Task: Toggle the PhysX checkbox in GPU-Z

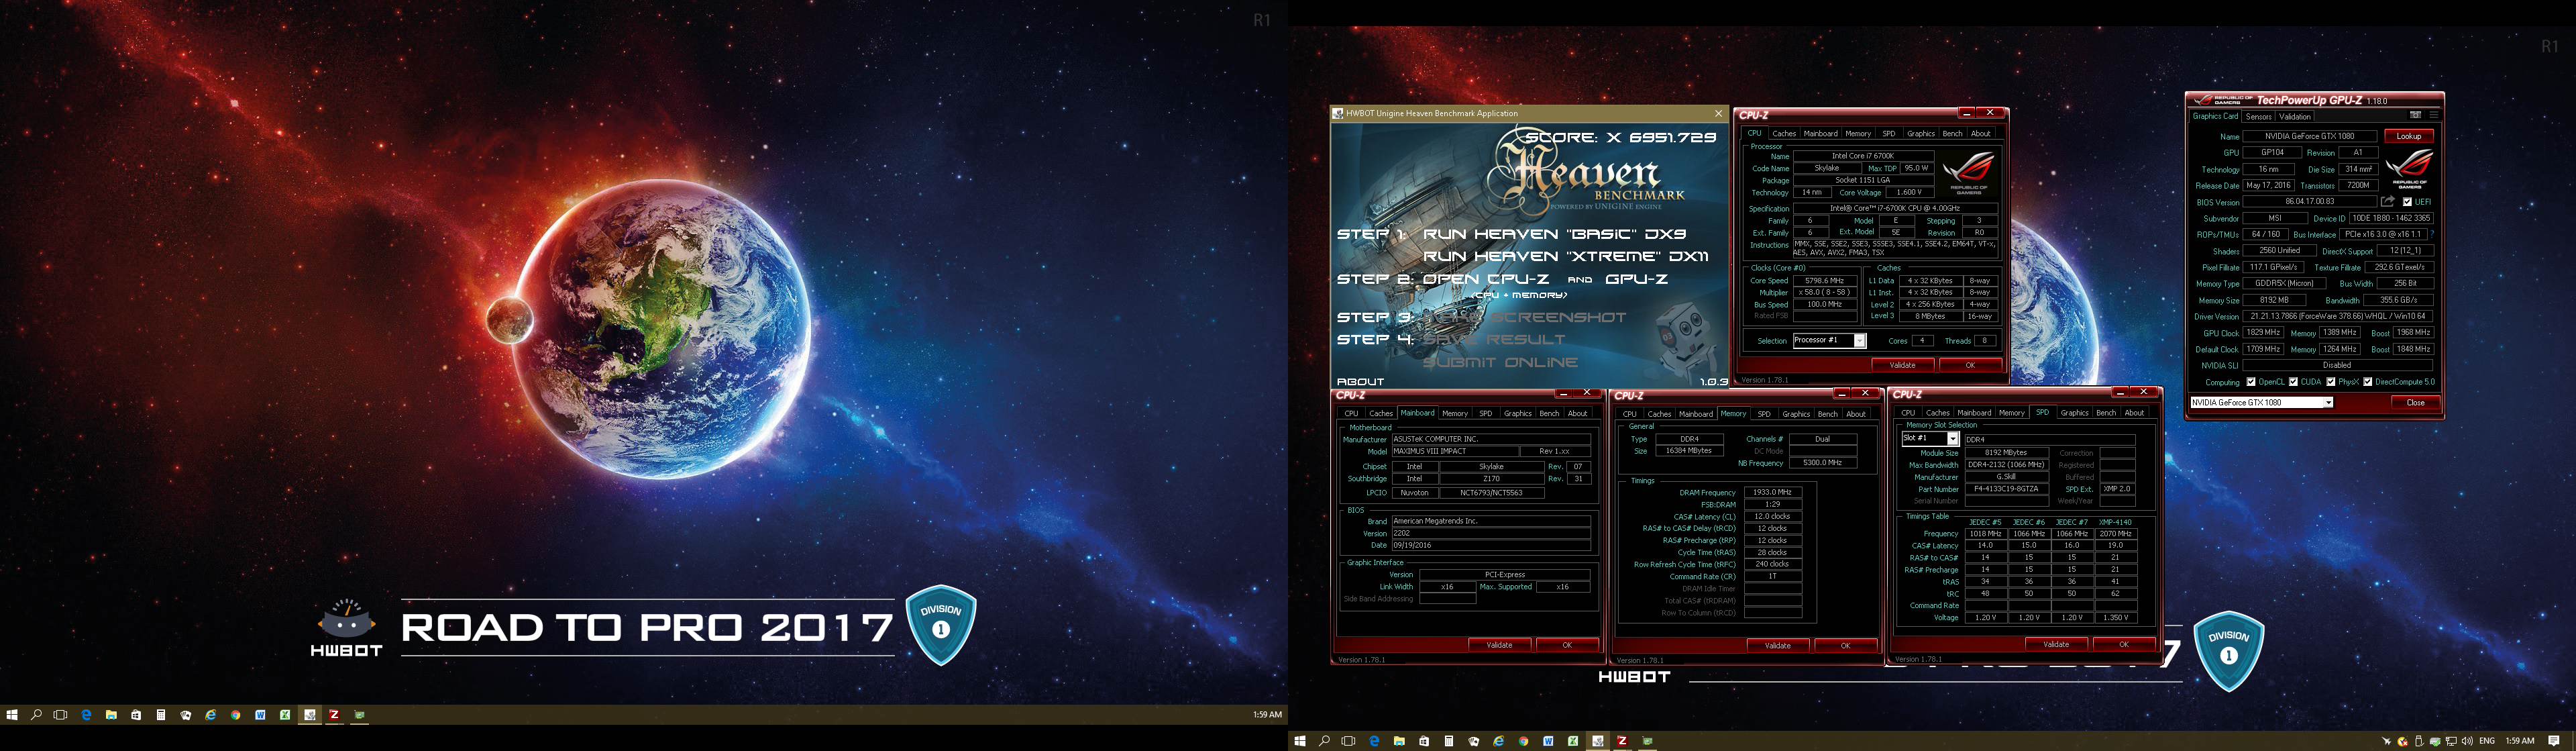Action: [x=2330, y=382]
